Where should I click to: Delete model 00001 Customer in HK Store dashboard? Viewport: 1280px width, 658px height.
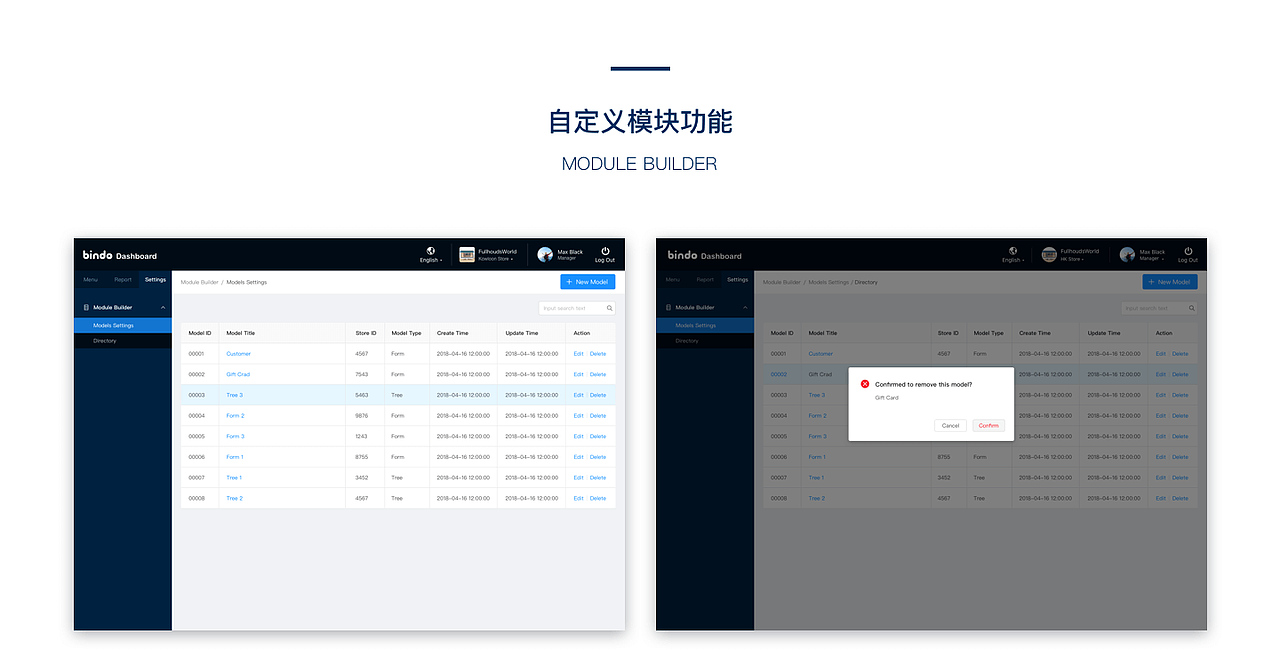1180,354
